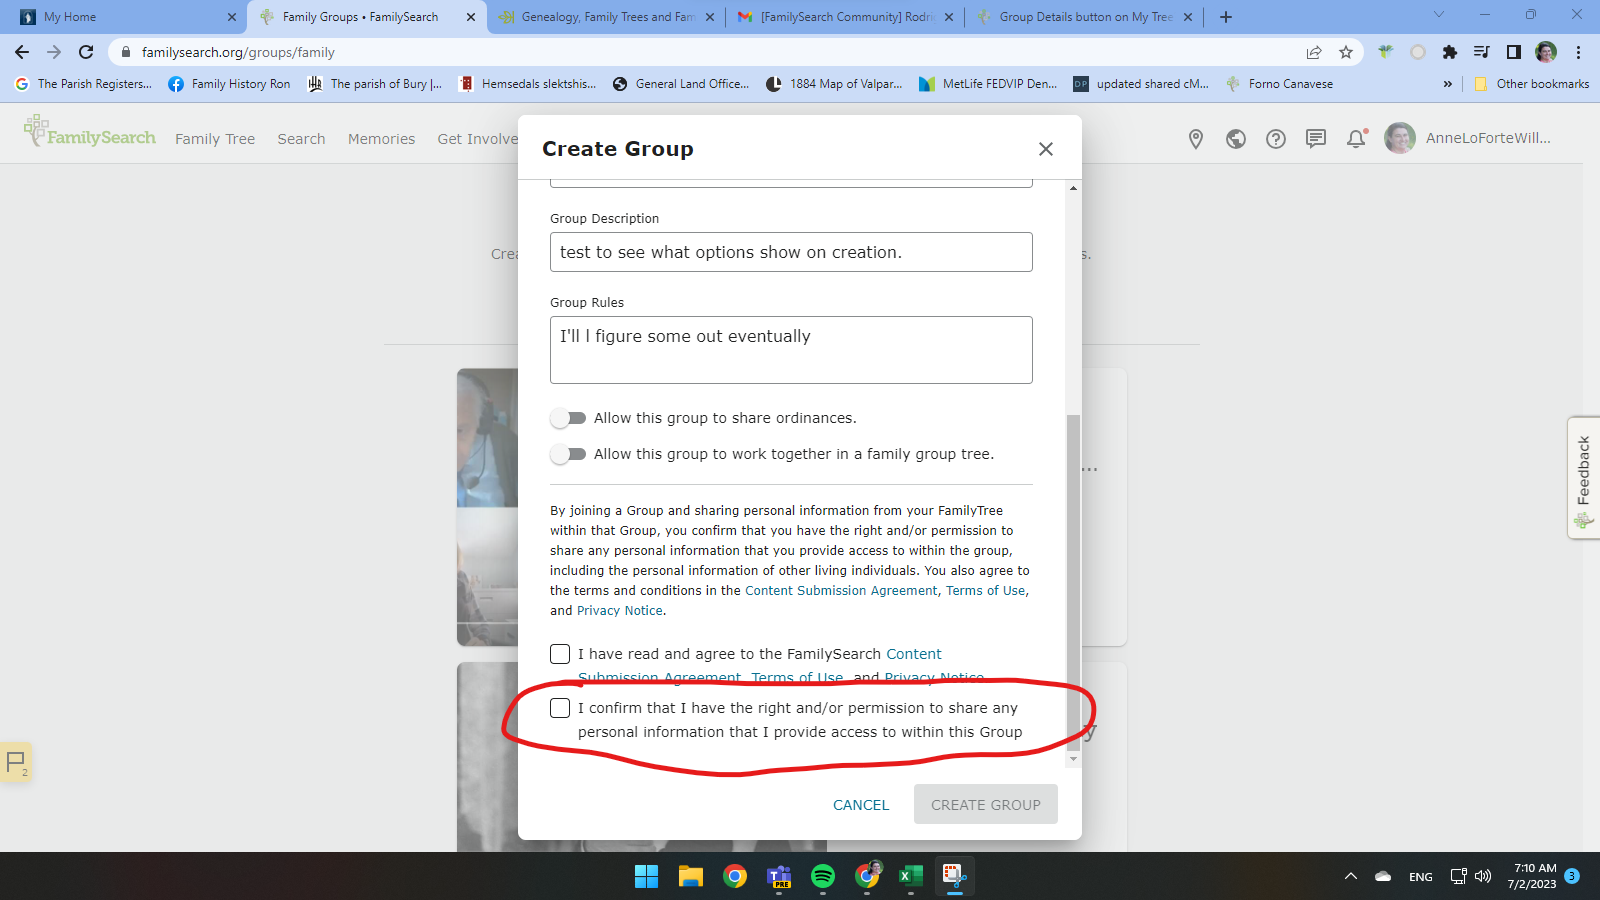Screen dimensions: 1600x900
Task: Open File Explorer from the taskbar
Action: tap(691, 877)
